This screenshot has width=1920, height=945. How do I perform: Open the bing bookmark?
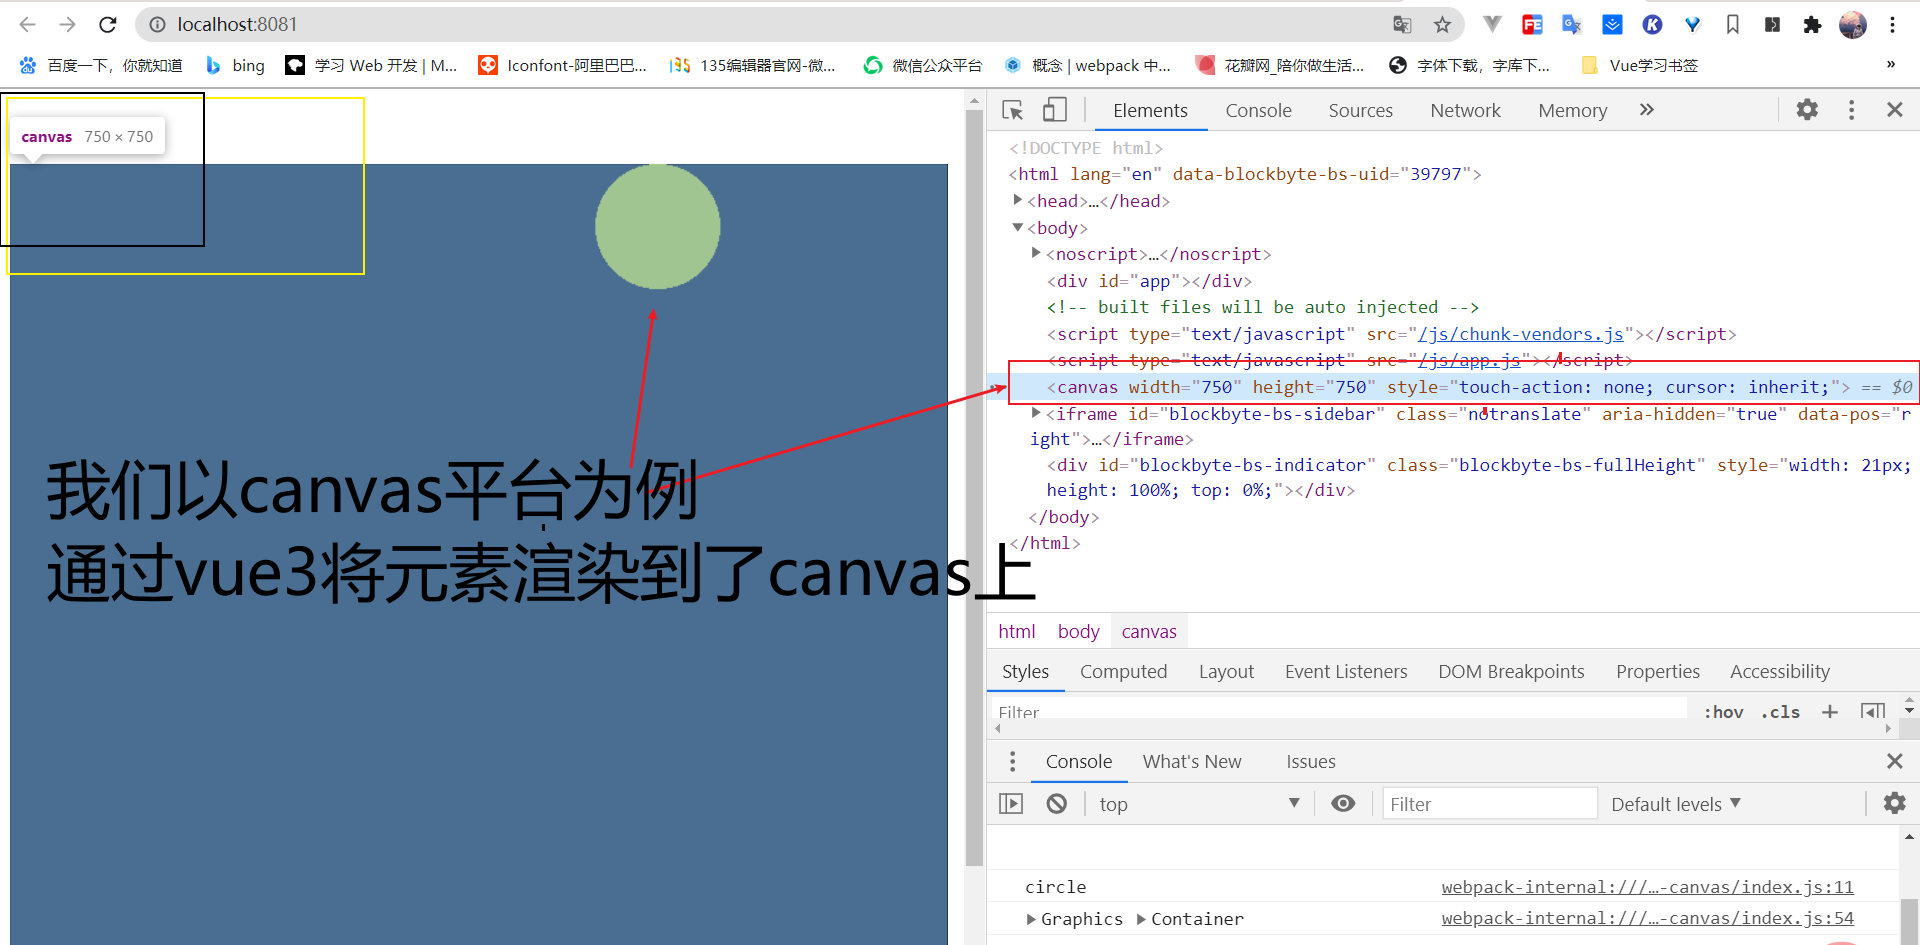(x=235, y=65)
